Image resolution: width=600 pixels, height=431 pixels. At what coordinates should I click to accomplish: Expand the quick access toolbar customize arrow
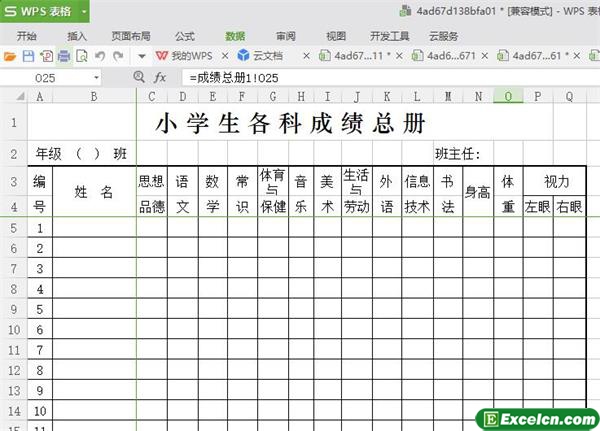click(141, 56)
